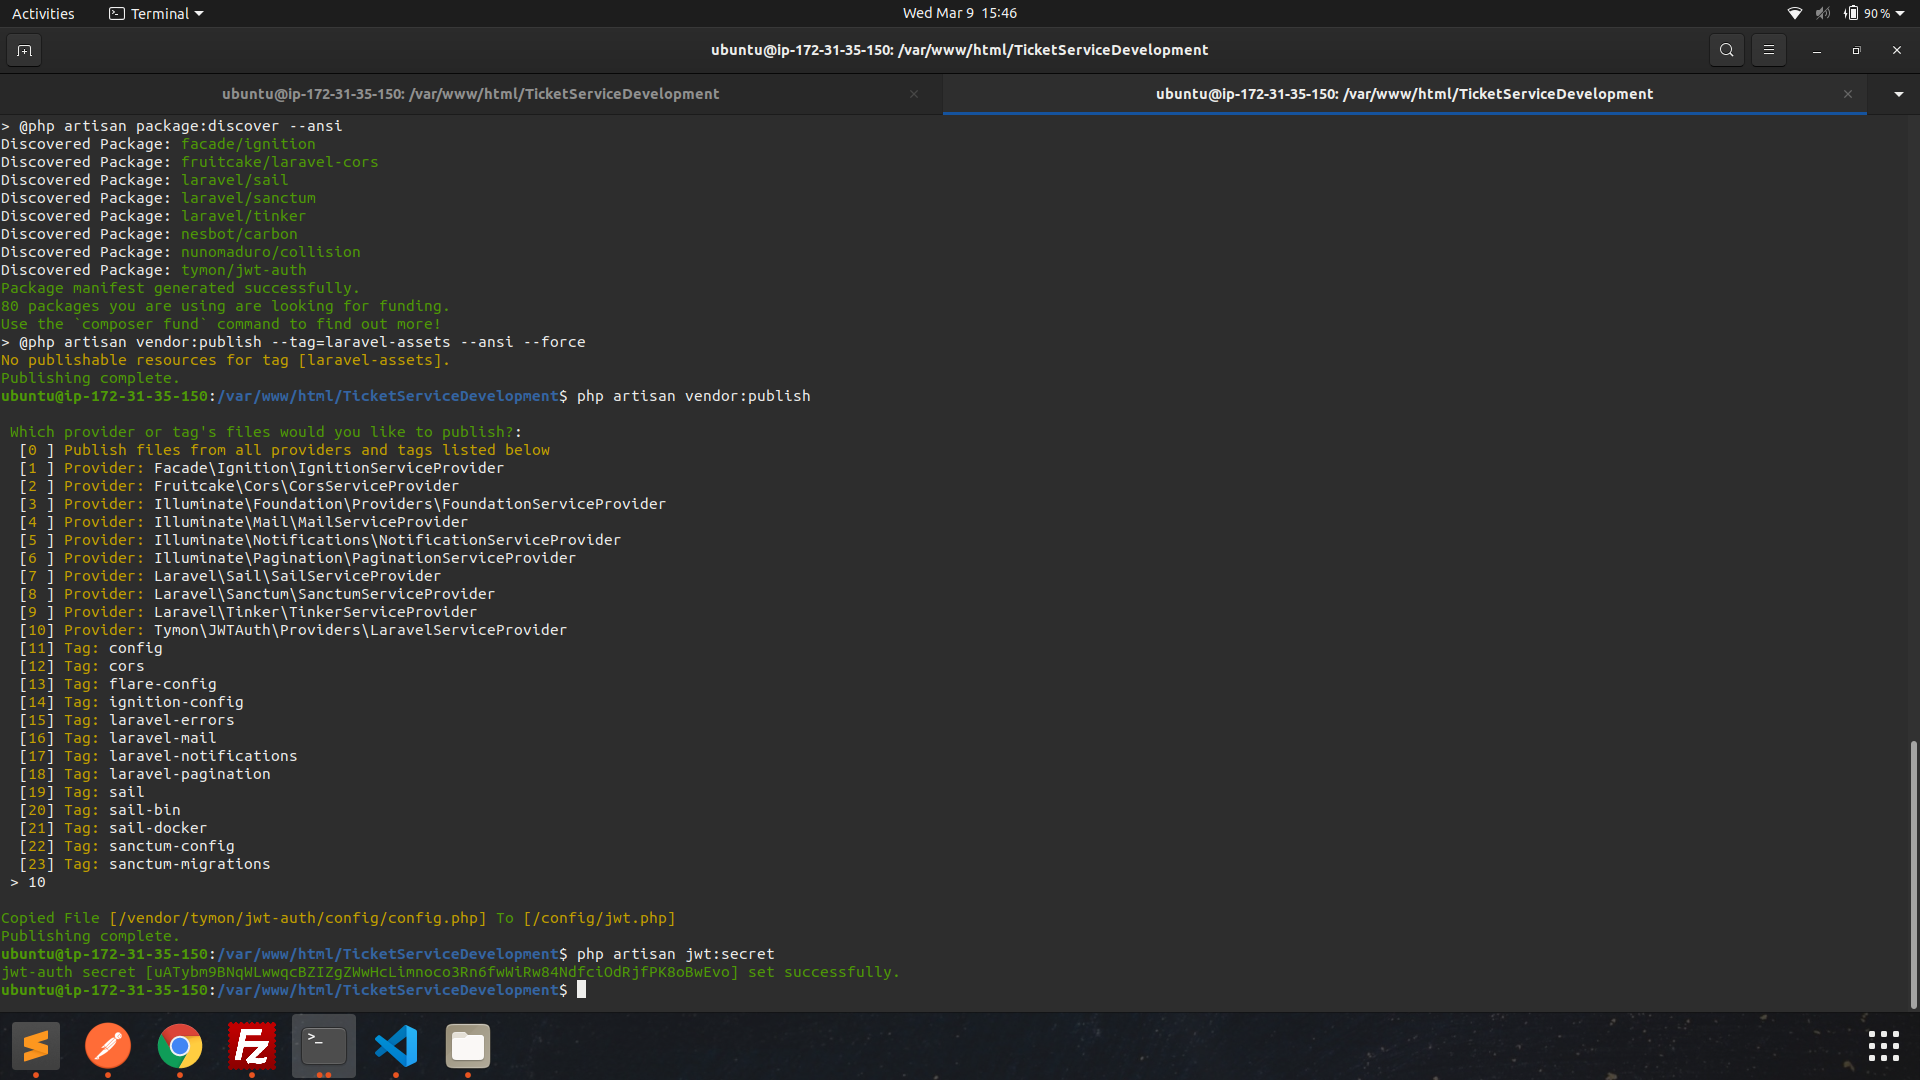This screenshot has height=1080, width=1920.
Task: Open FileZilla from the dock
Action: click(x=252, y=1046)
